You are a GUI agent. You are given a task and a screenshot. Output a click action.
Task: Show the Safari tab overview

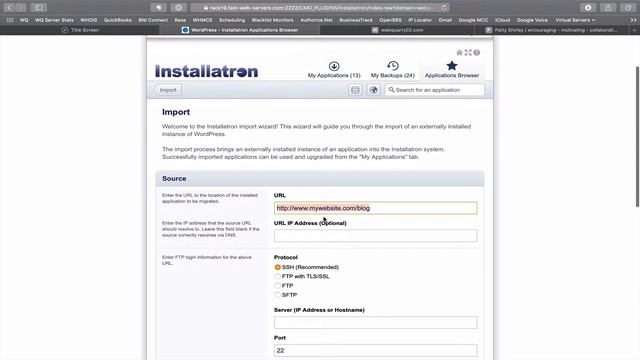click(x=628, y=7)
